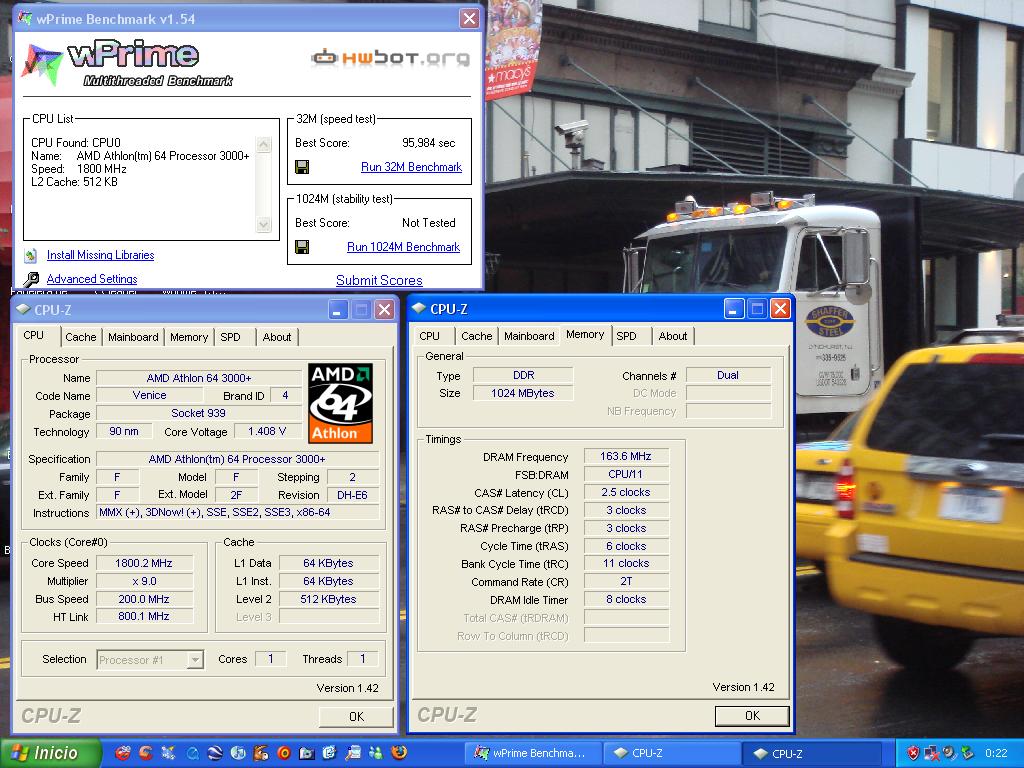This screenshot has height=768, width=1024.
Task: Click the DRAM Frequency value 163.6 MHz
Action: pos(626,456)
